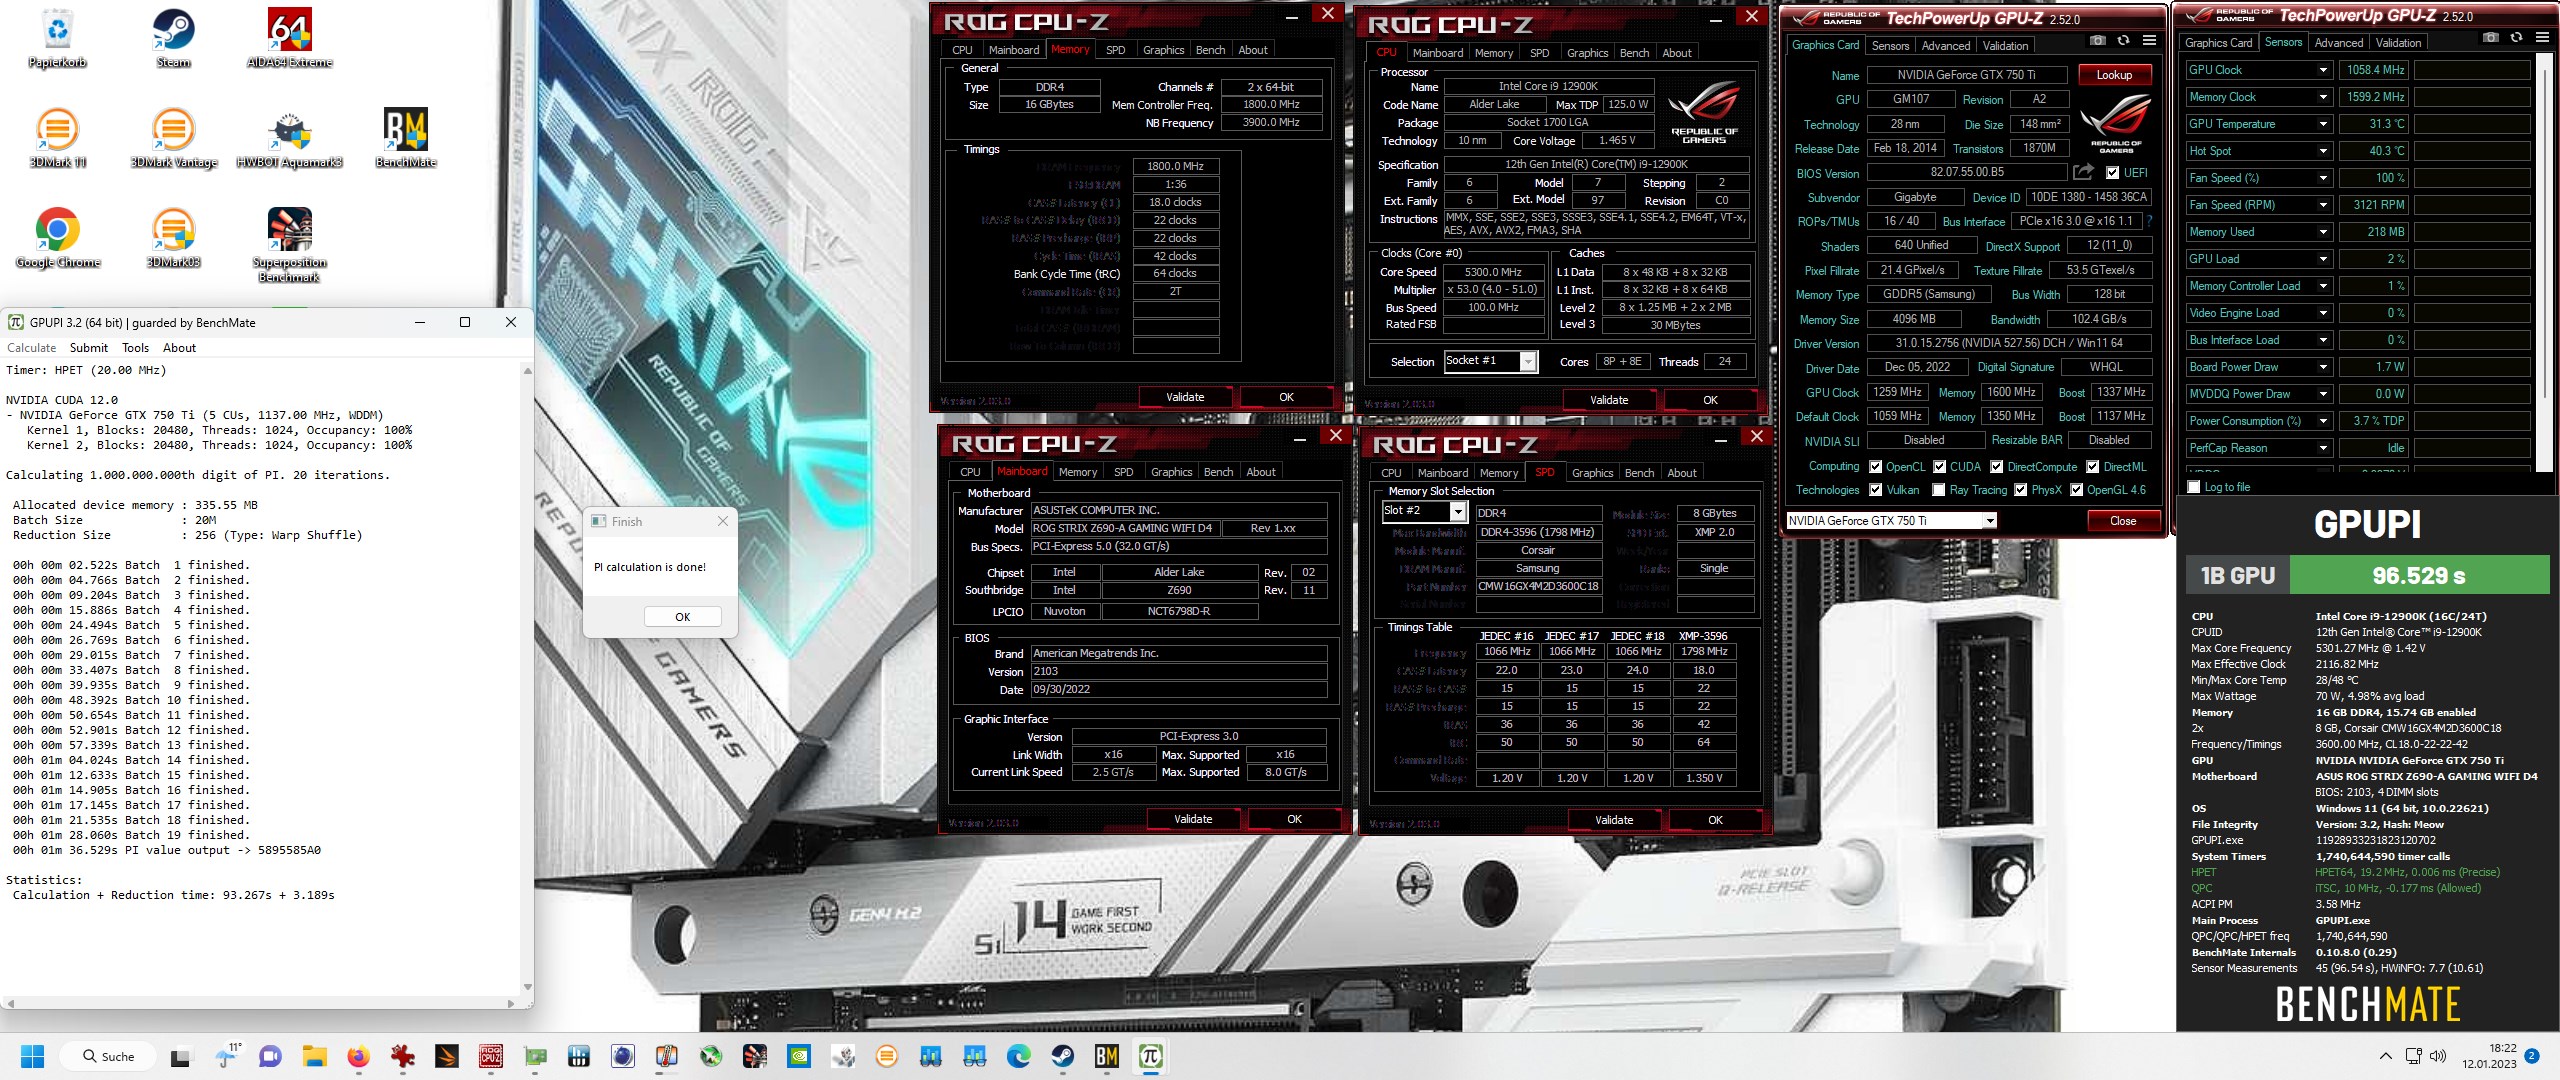Open Windows Start menu on taskbar
The width and height of the screenshot is (2560, 1080).
click(32, 1056)
